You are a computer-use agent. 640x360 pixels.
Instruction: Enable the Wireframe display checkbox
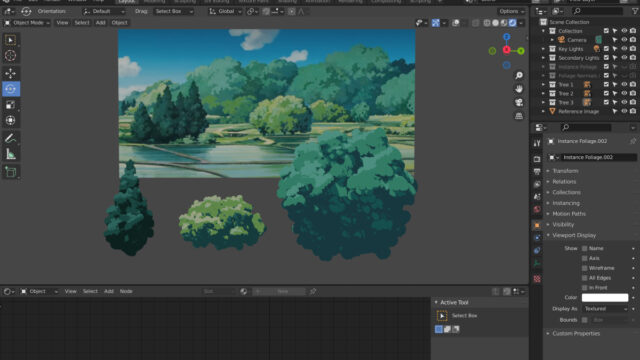(584, 268)
